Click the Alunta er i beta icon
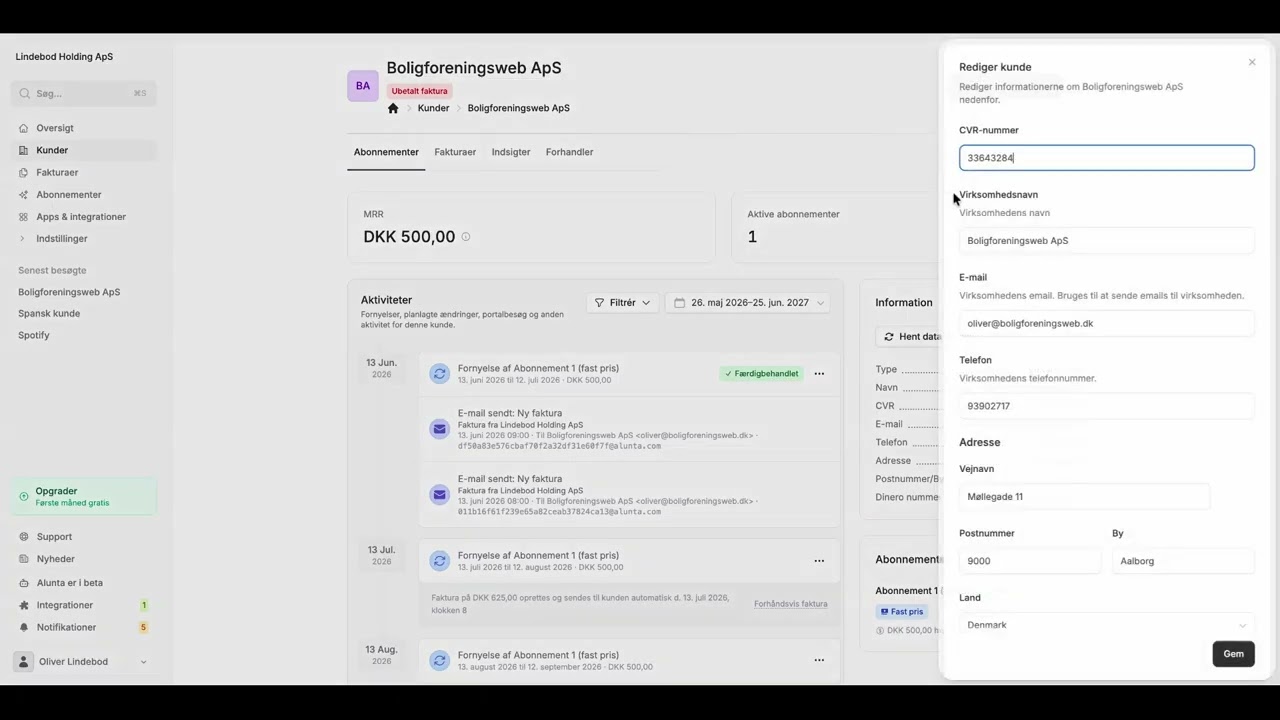This screenshot has height=720, width=1280. tap(24, 582)
